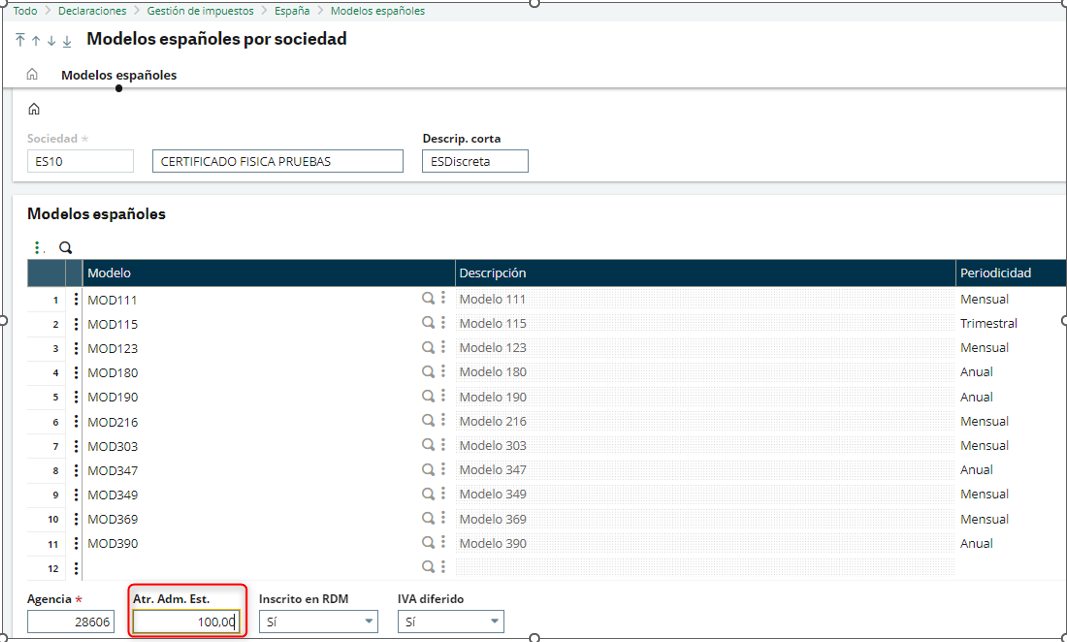Open row menu for MOD180 line
Viewport: 1067px width, 642px height.
pos(76,372)
